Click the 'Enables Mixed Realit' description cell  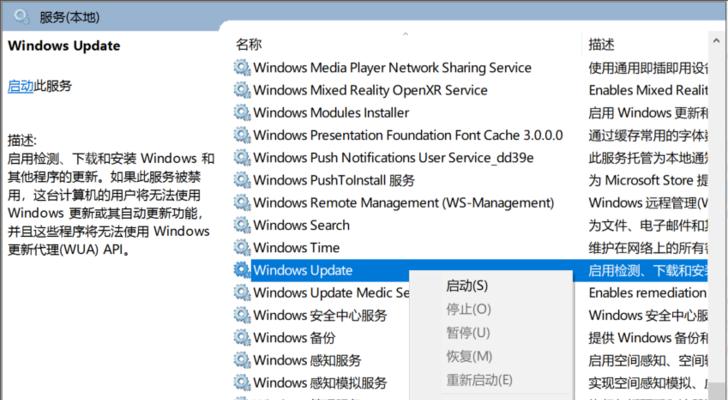point(648,90)
